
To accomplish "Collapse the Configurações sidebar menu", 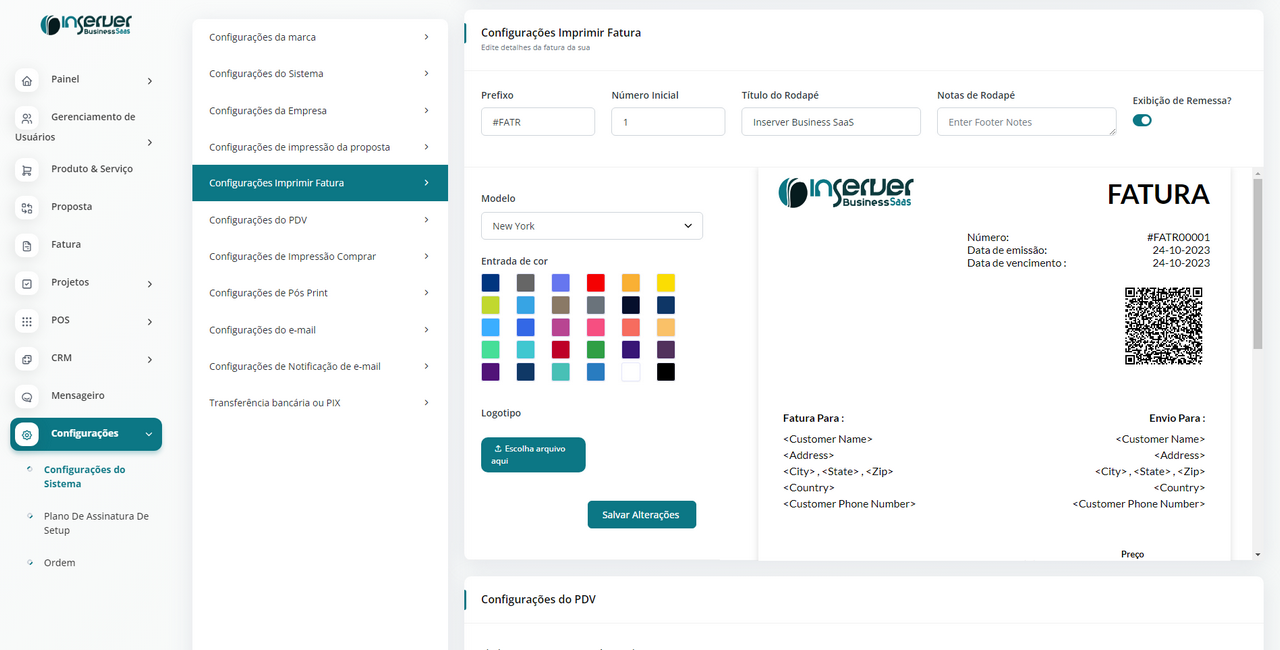I will (149, 434).
